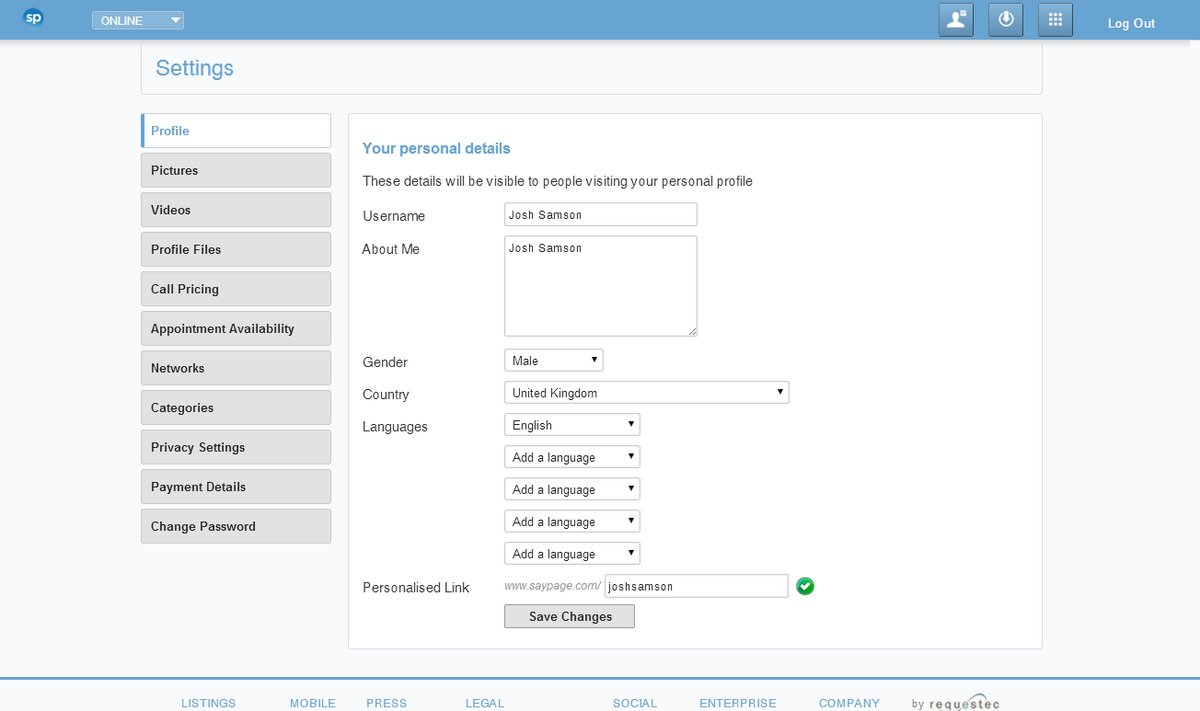Open the Networks tab
1200x711 pixels.
pos(236,368)
